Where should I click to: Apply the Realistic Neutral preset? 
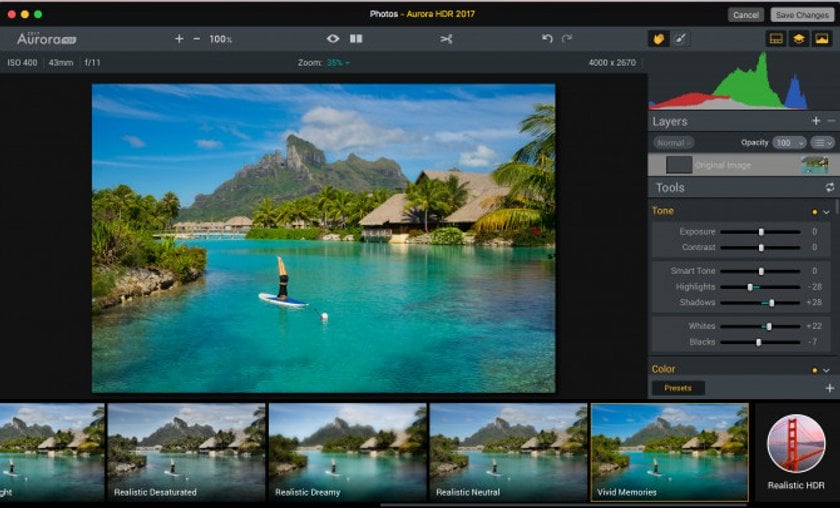[508, 452]
